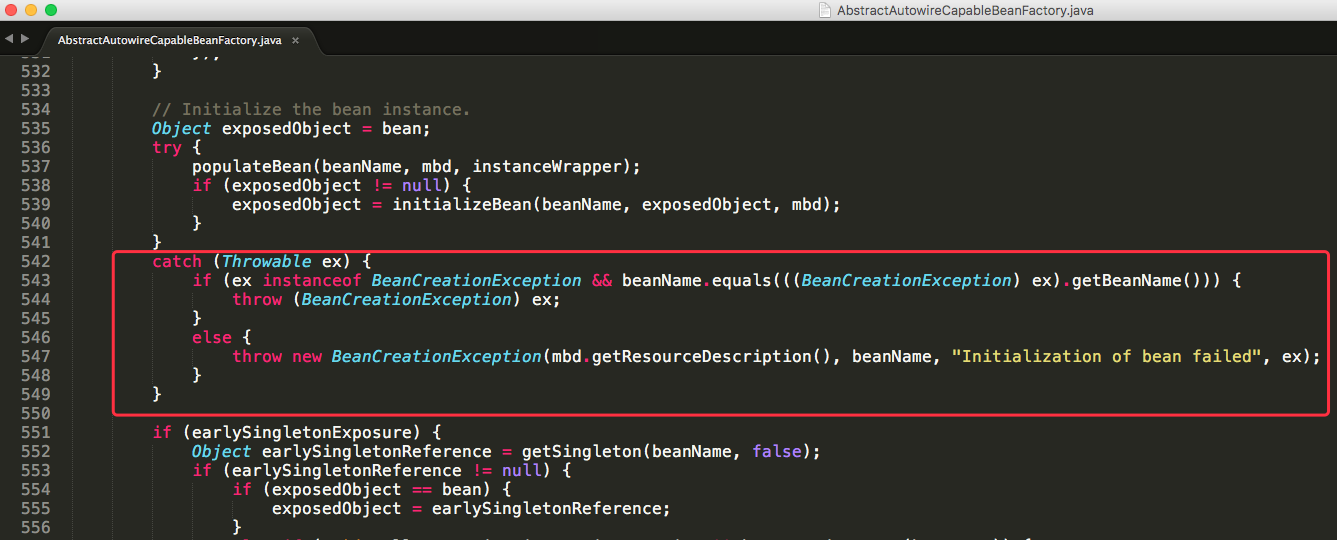Click line number 534 in the gutter
This screenshot has width=1337, height=540.
pos(35,109)
